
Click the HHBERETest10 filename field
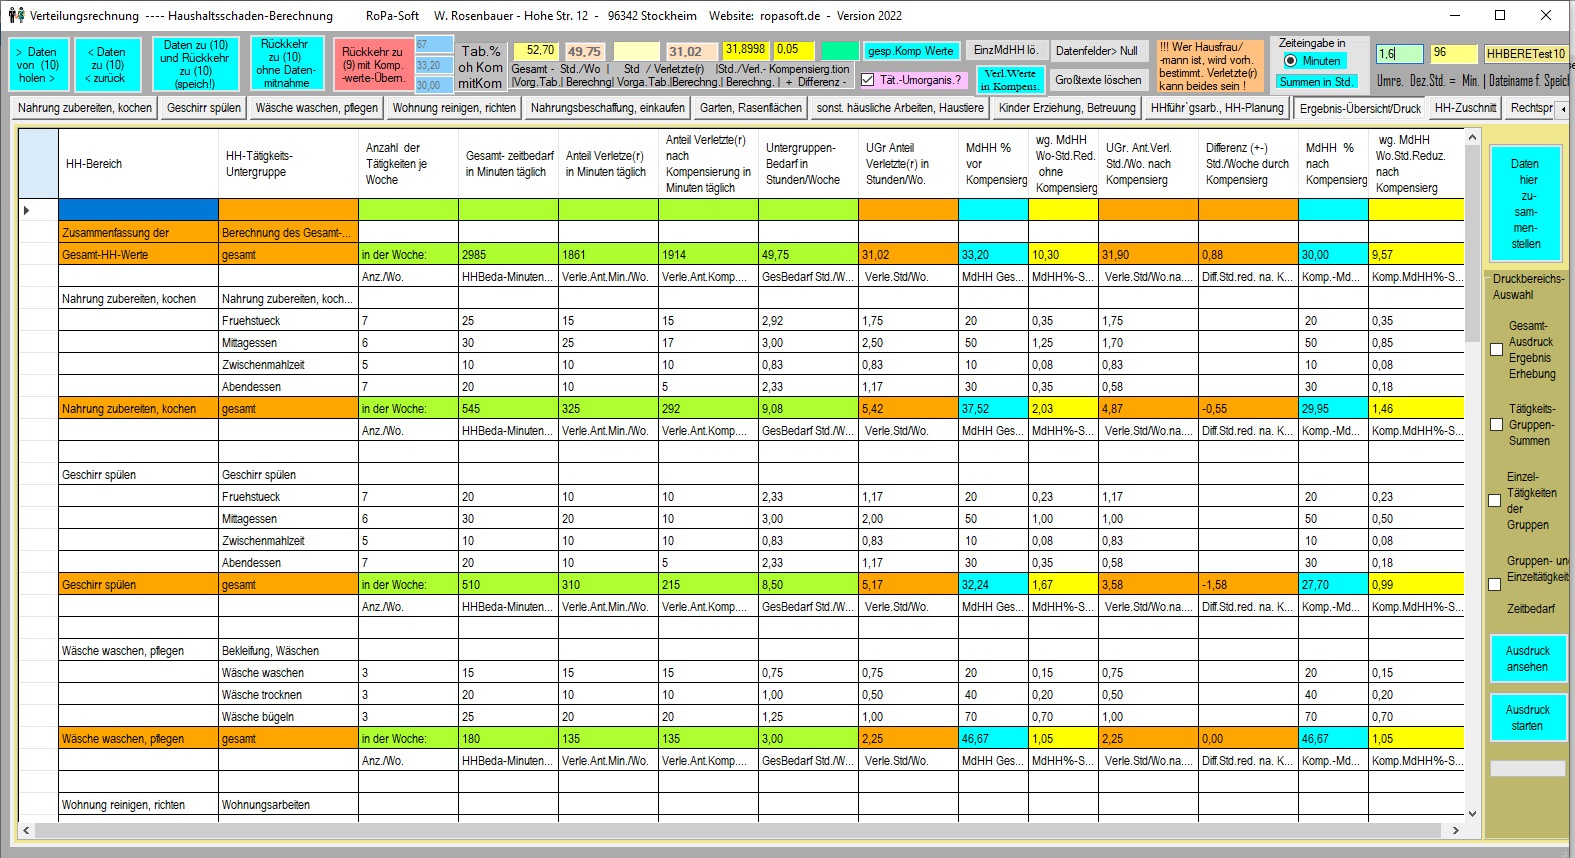pos(1525,54)
